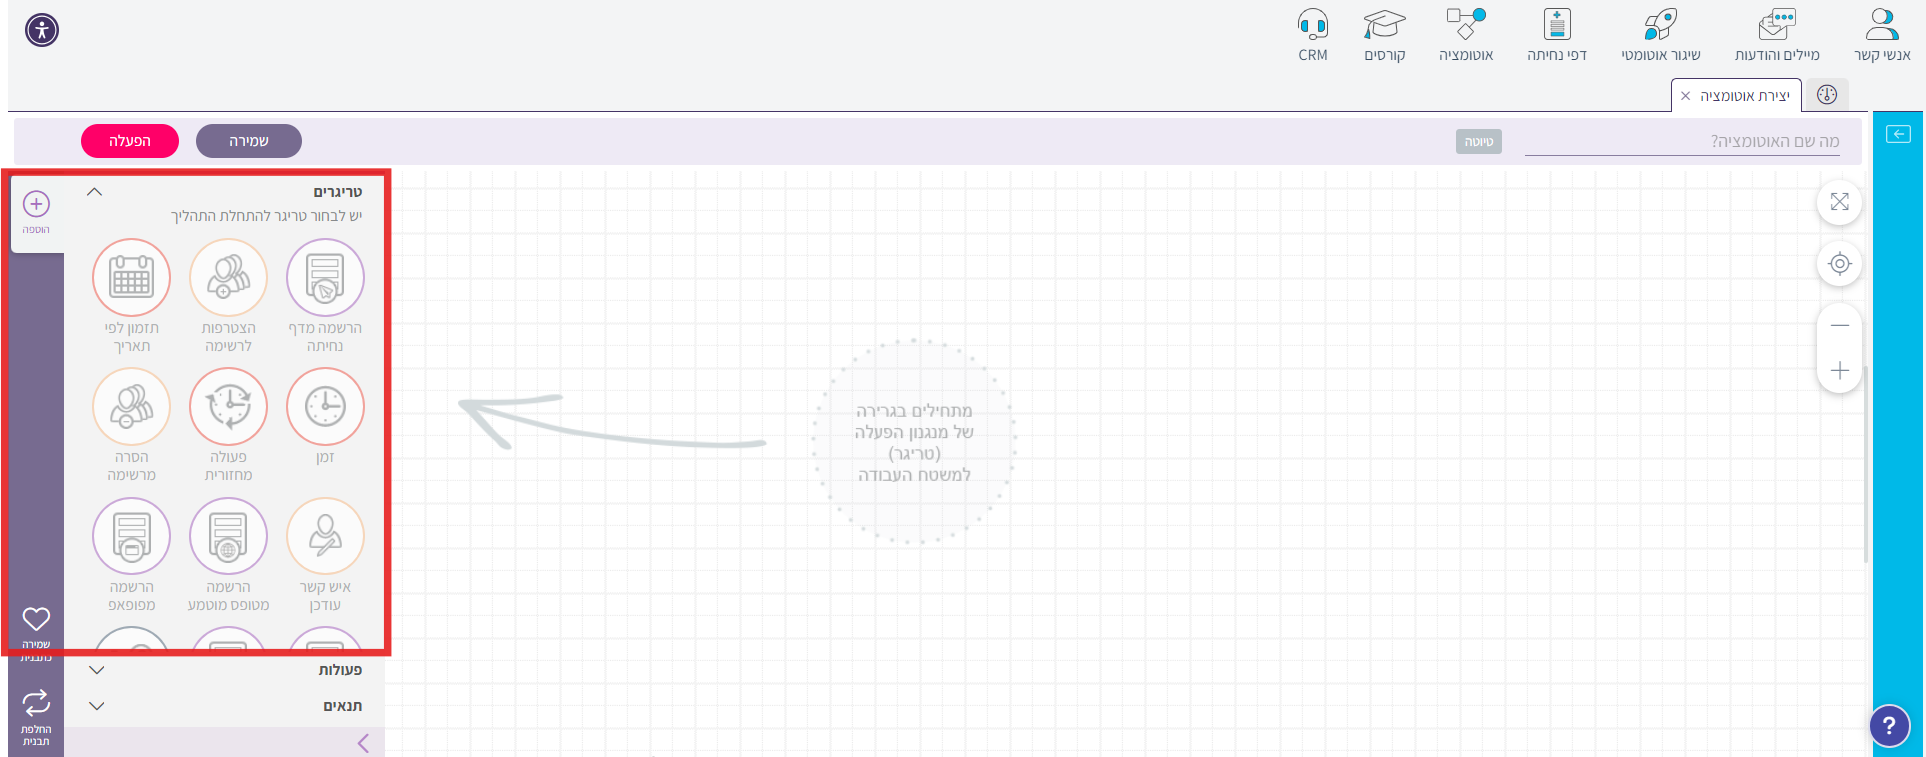Select the 'הרשמה מטופס מוטמע' trigger
This screenshot has width=1926, height=757.
coord(228,537)
